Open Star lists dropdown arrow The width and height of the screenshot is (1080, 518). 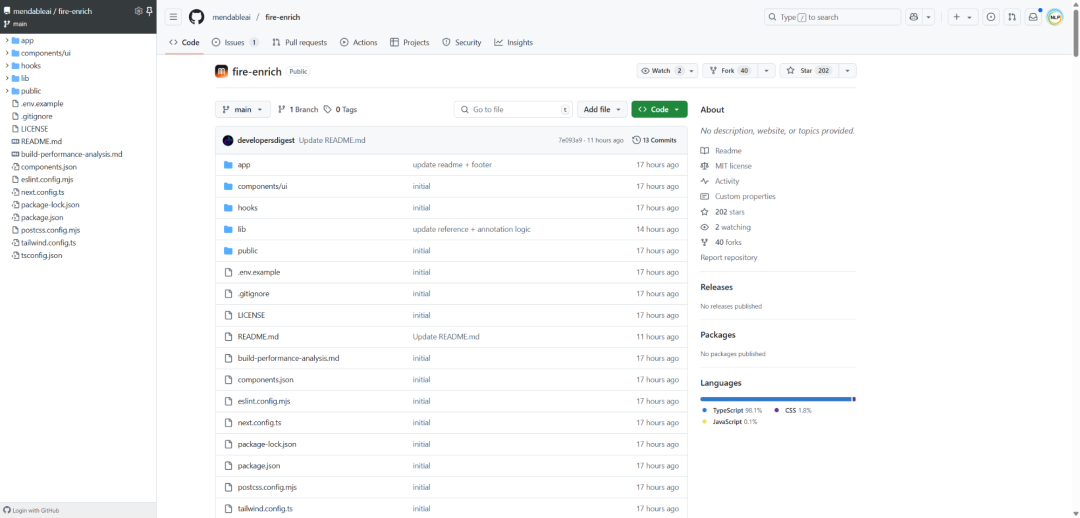[847, 71]
